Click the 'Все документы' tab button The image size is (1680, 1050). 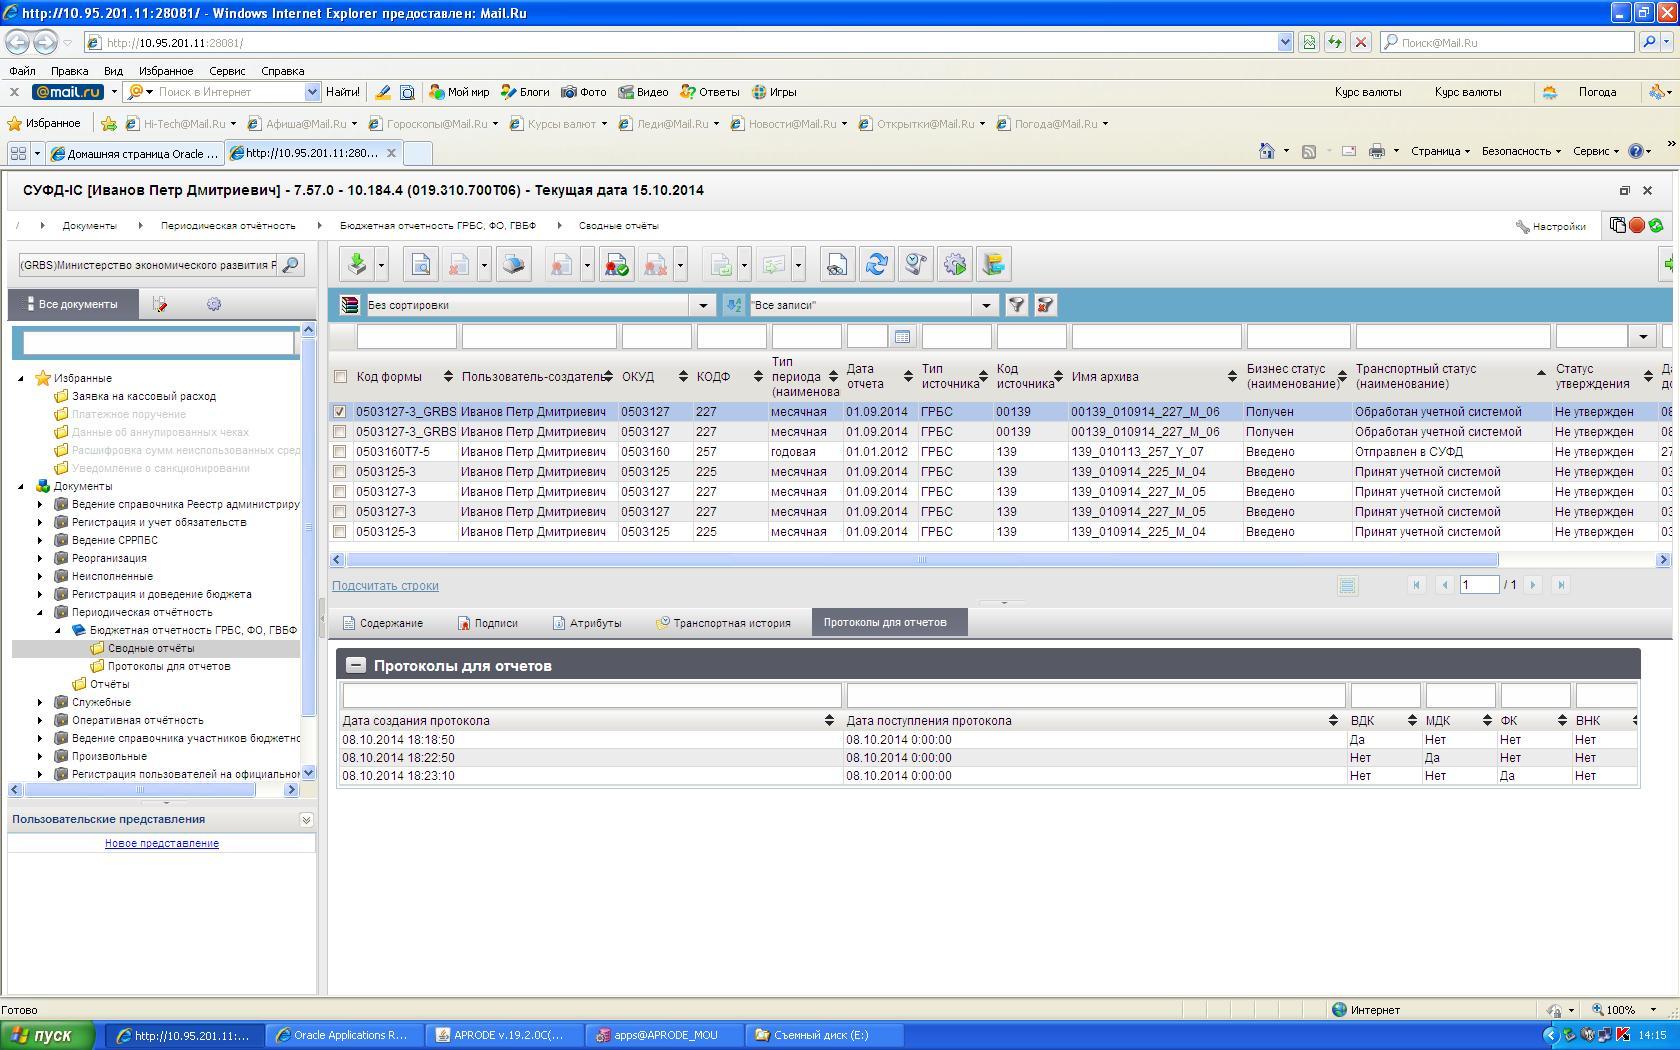point(74,304)
